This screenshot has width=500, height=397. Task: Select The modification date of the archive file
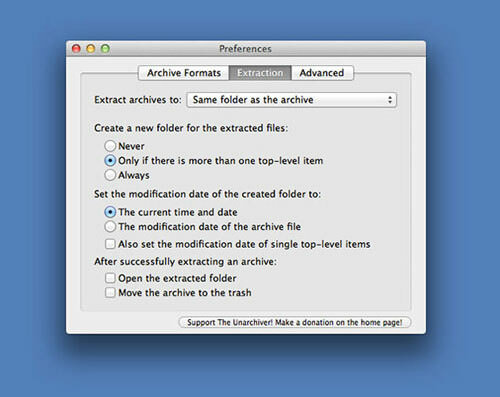(x=110, y=226)
